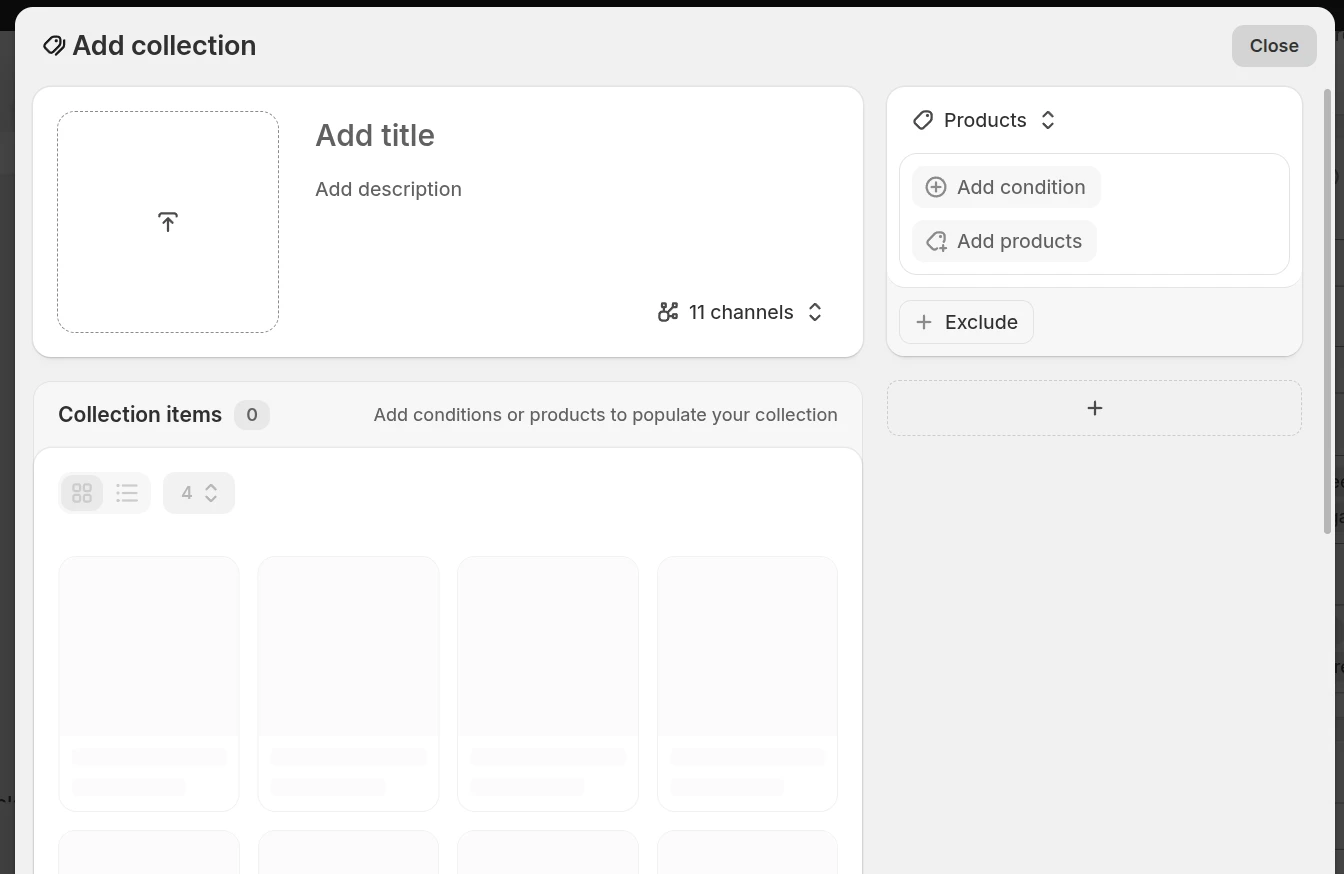Switch to list view layout
Image resolution: width=1344 pixels, height=874 pixels.
[127, 493]
